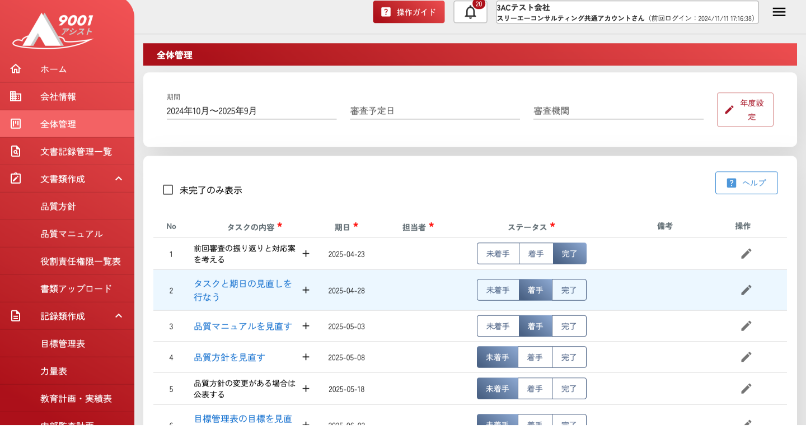This screenshot has height=426, width=806.
Task: Click date 2025-05-18 in task 5
Action: (346, 389)
